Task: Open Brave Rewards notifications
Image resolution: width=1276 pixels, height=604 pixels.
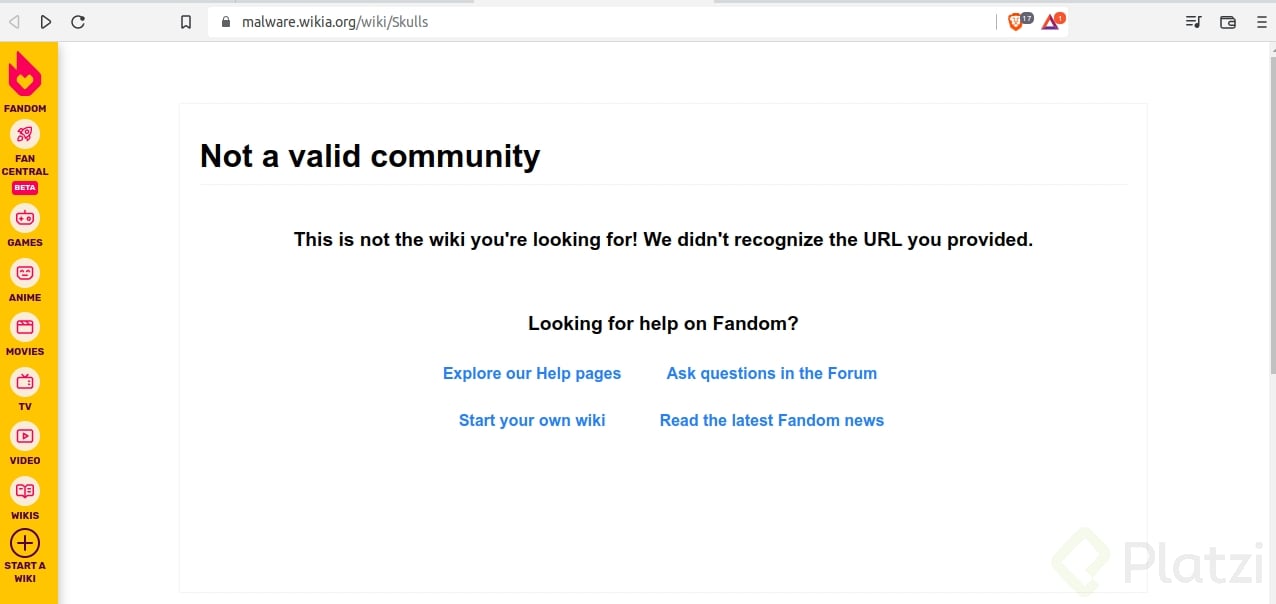Action: coord(1051,21)
